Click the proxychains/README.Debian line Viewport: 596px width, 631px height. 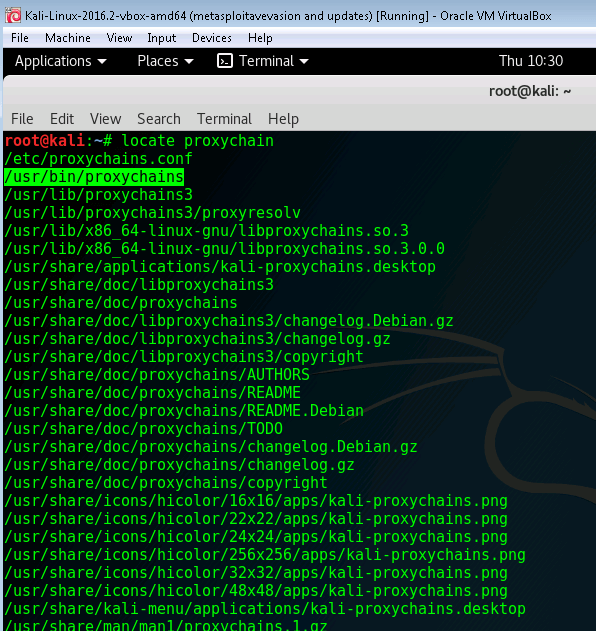(x=184, y=411)
